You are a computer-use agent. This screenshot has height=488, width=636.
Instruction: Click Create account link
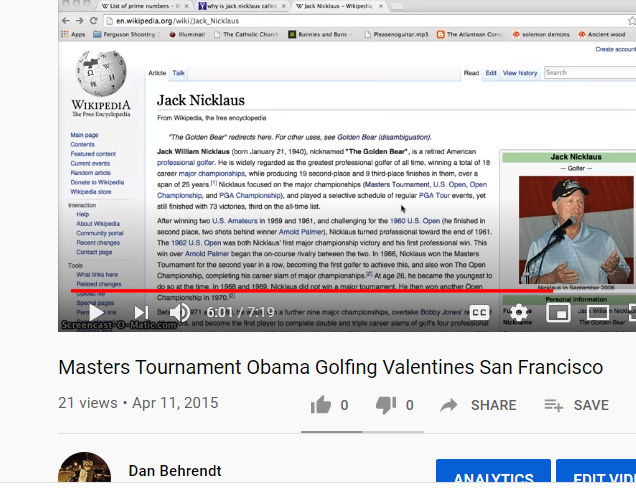(x=615, y=49)
